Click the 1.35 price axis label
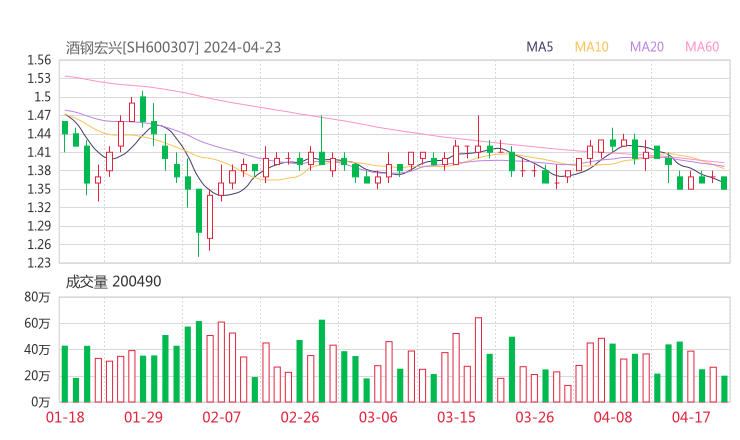This screenshot has height=440, width=740. (39, 189)
